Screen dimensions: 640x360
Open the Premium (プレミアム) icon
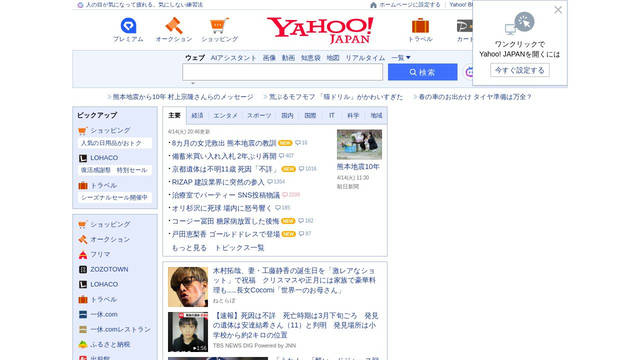128,26
